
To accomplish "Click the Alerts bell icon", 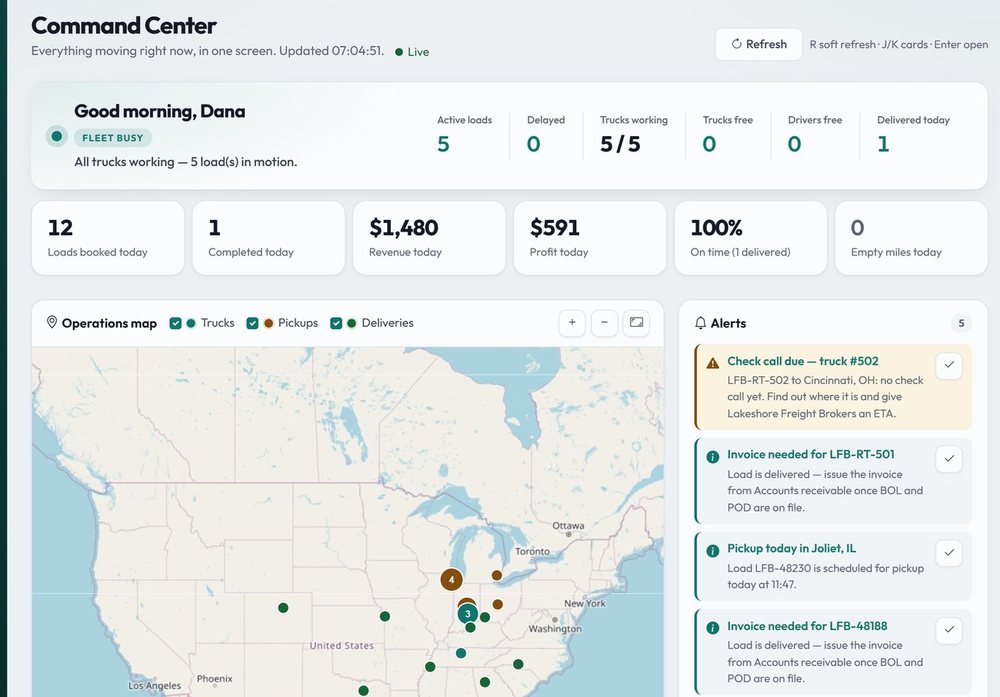I will coord(700,323).
